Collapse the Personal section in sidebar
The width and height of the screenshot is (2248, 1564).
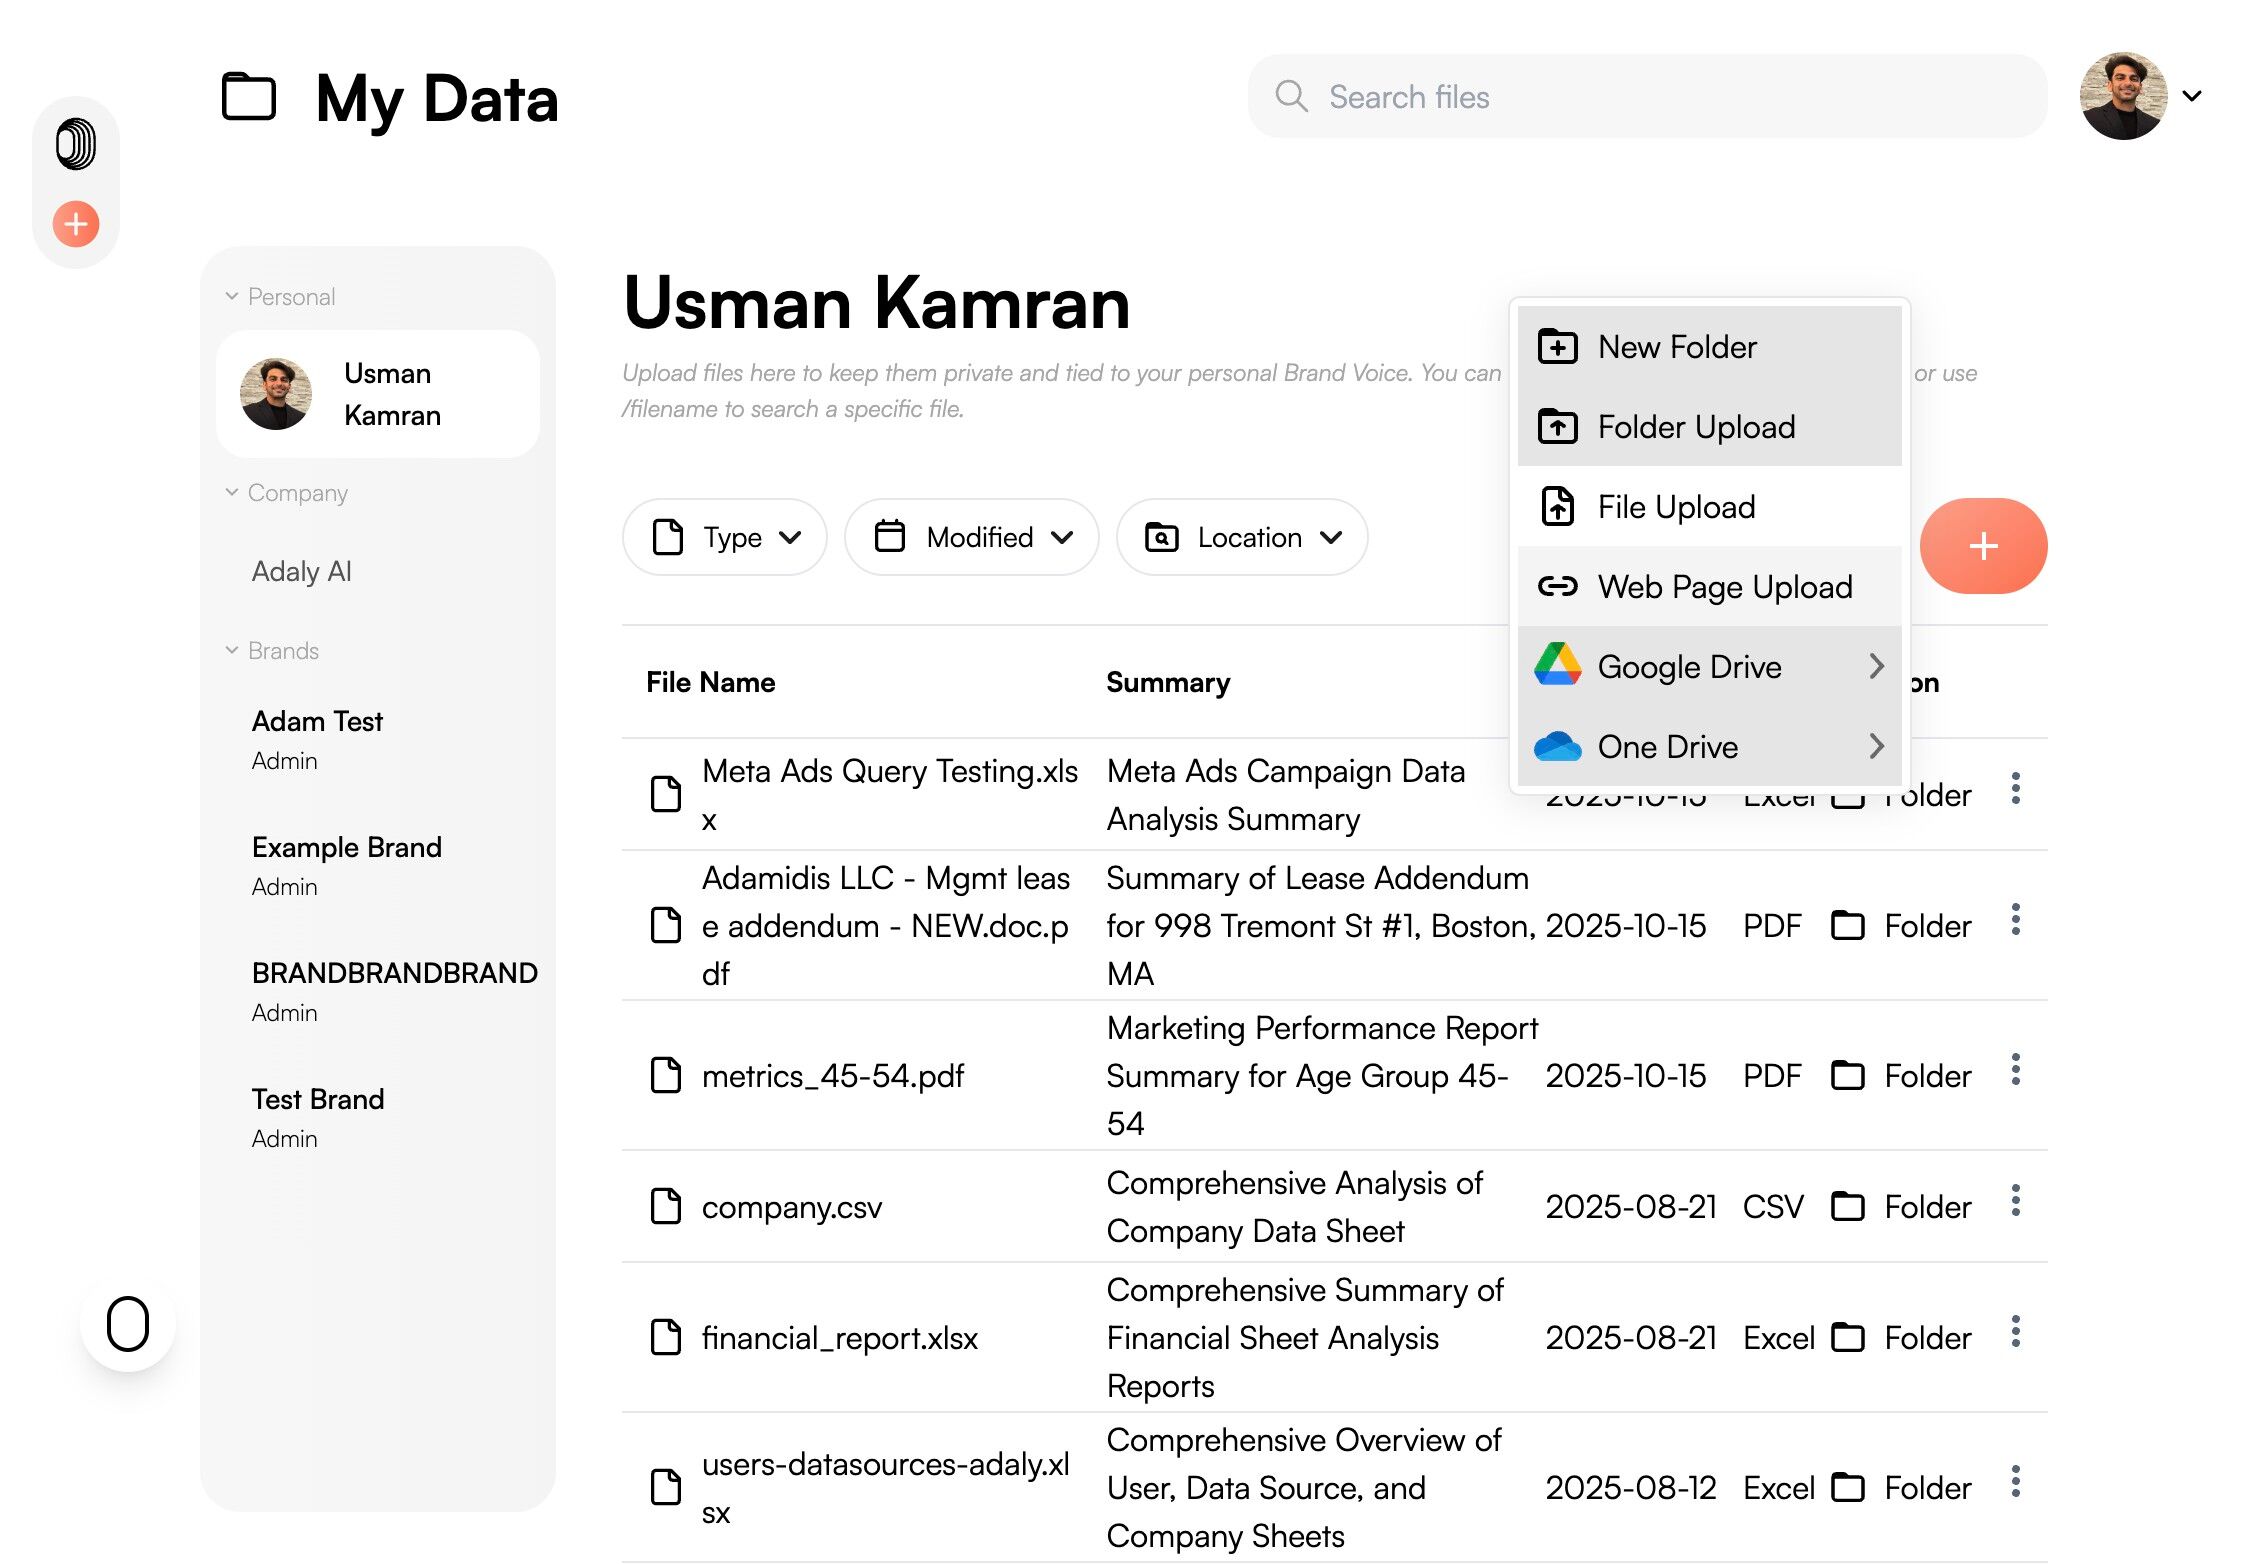pos(232,297)
